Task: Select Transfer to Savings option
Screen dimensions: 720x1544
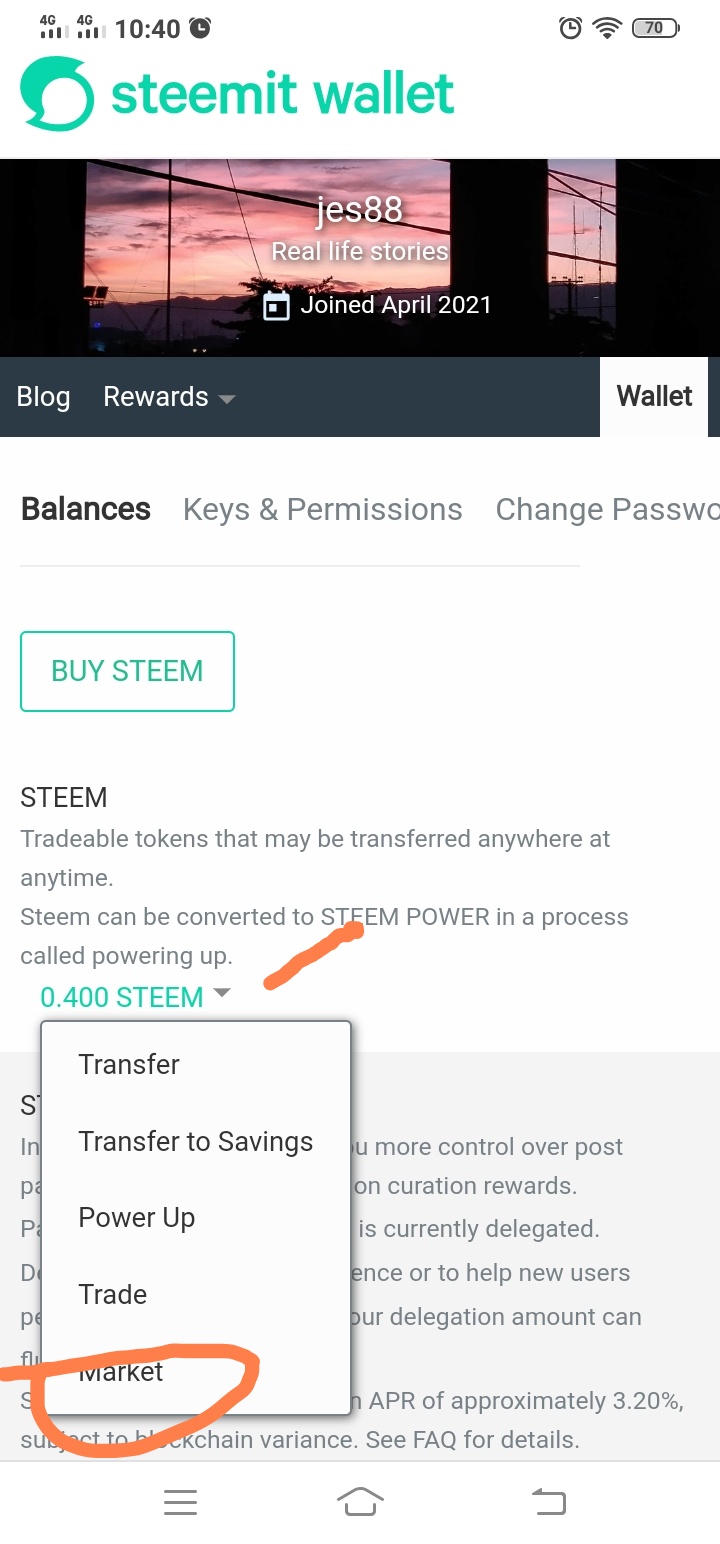Action: (x=195, y=1141)
